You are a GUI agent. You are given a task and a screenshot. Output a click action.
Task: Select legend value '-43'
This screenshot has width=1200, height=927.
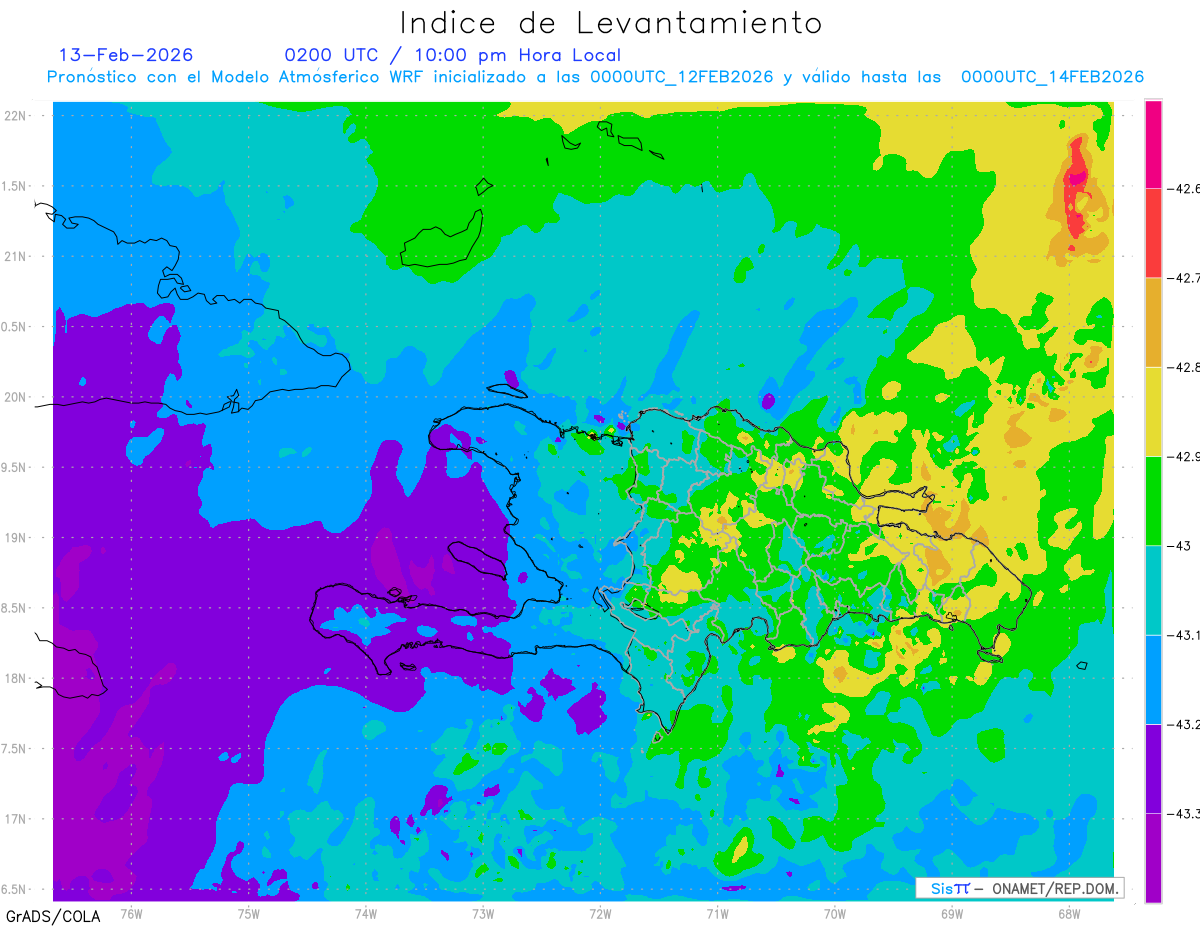1180,546
